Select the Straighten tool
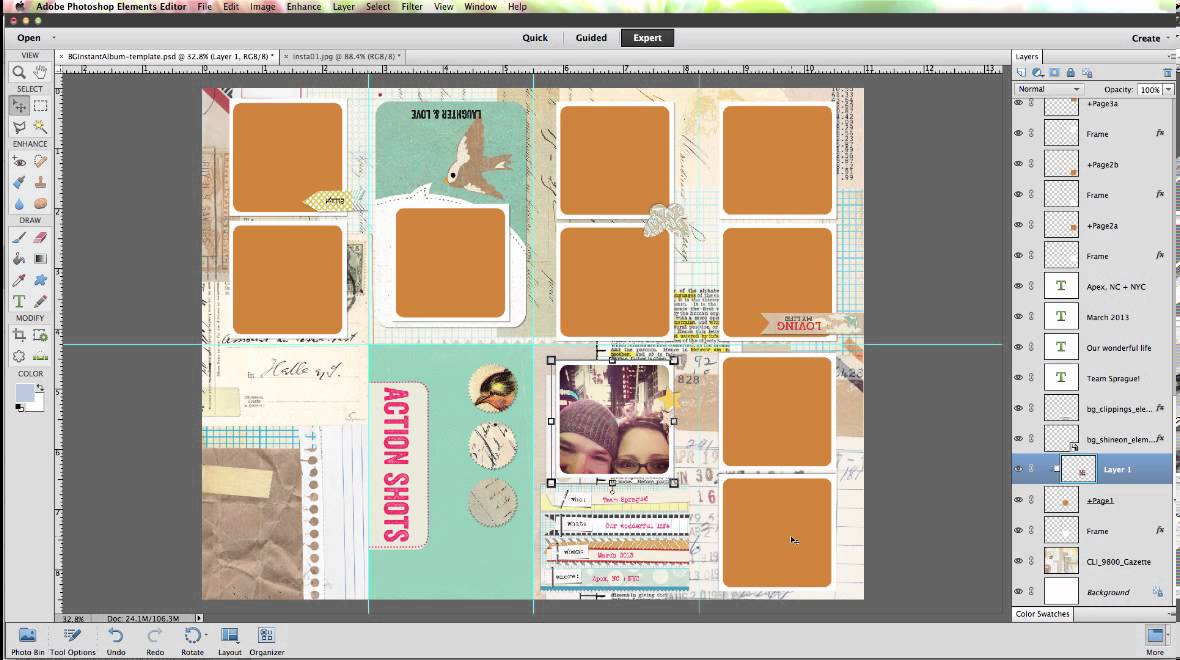This screenshot has height=660, width=1180. coord(40,356)
